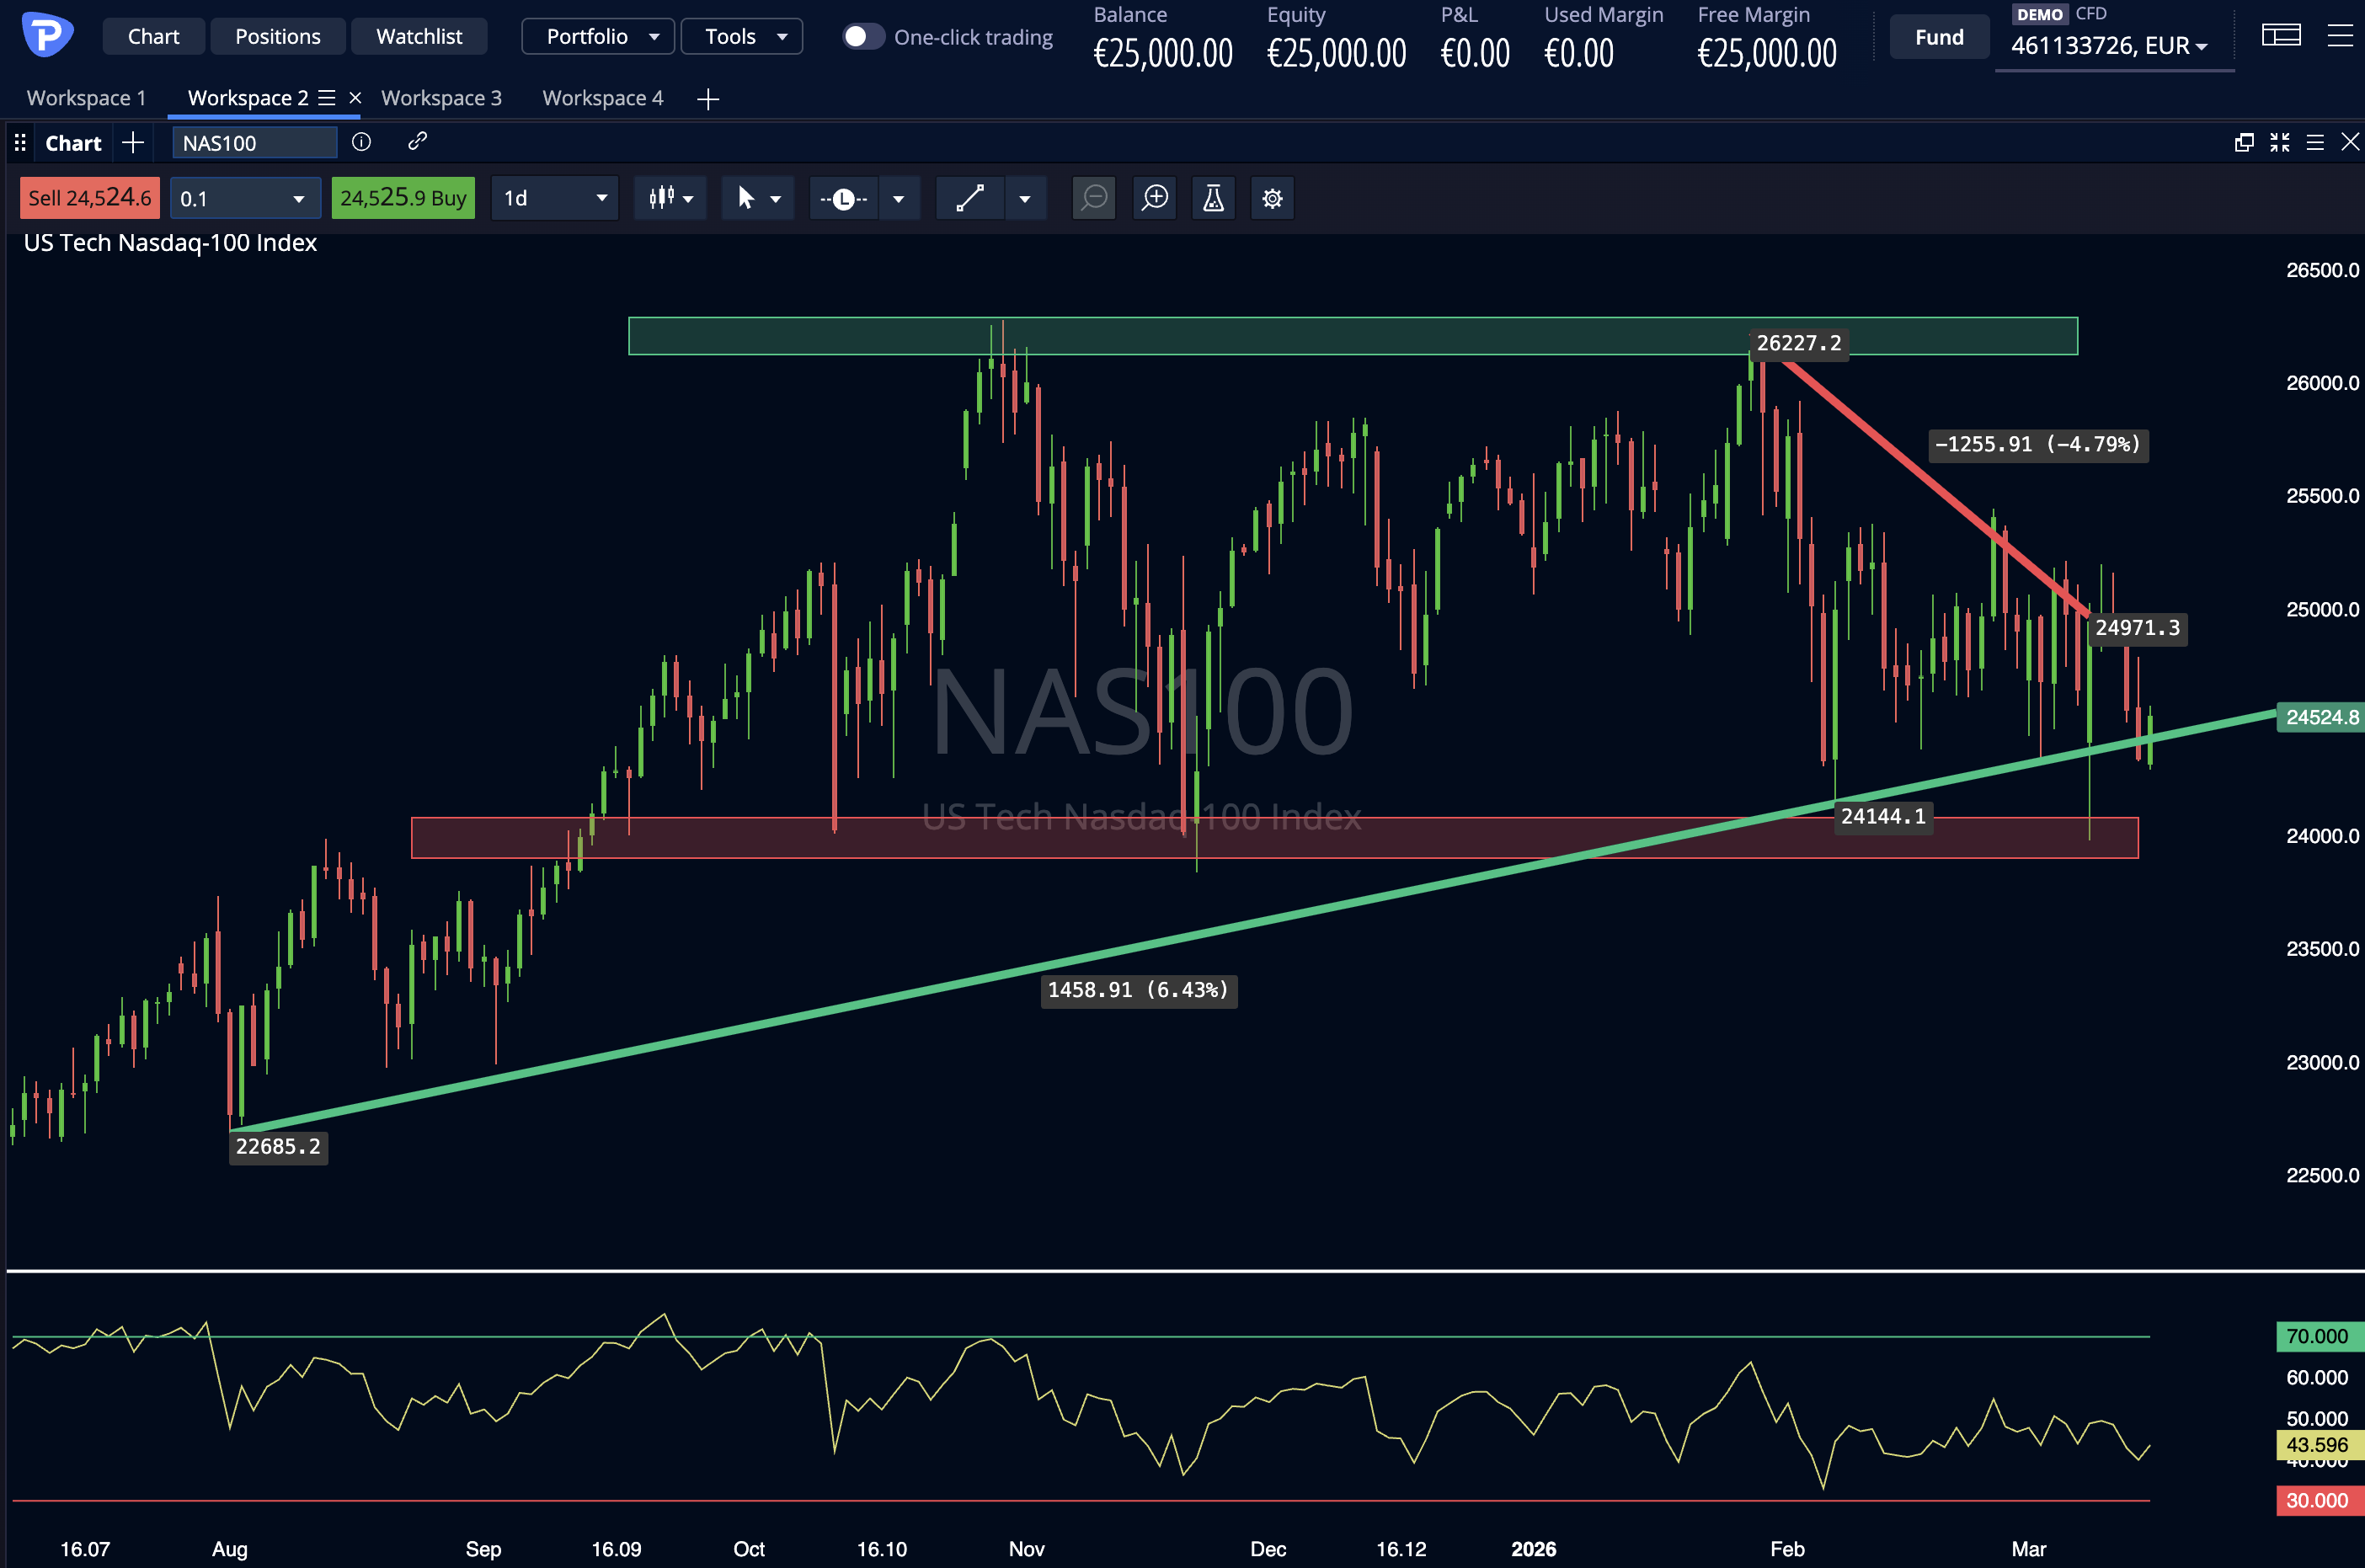Open the Watchlist tab
This screenshot has height=1568, width=2365.
[419, 37]
